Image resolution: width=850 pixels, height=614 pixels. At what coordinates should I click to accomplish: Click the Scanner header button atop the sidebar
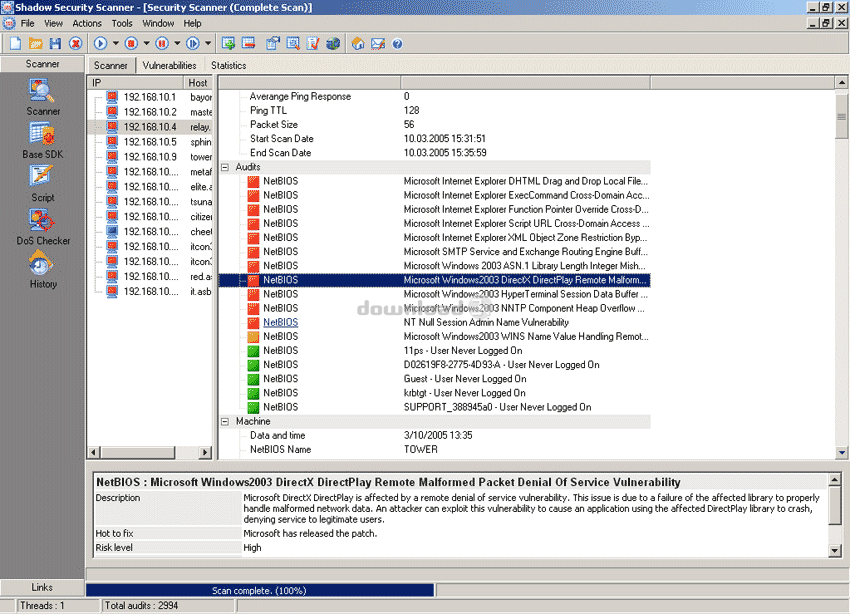point(42,64)
